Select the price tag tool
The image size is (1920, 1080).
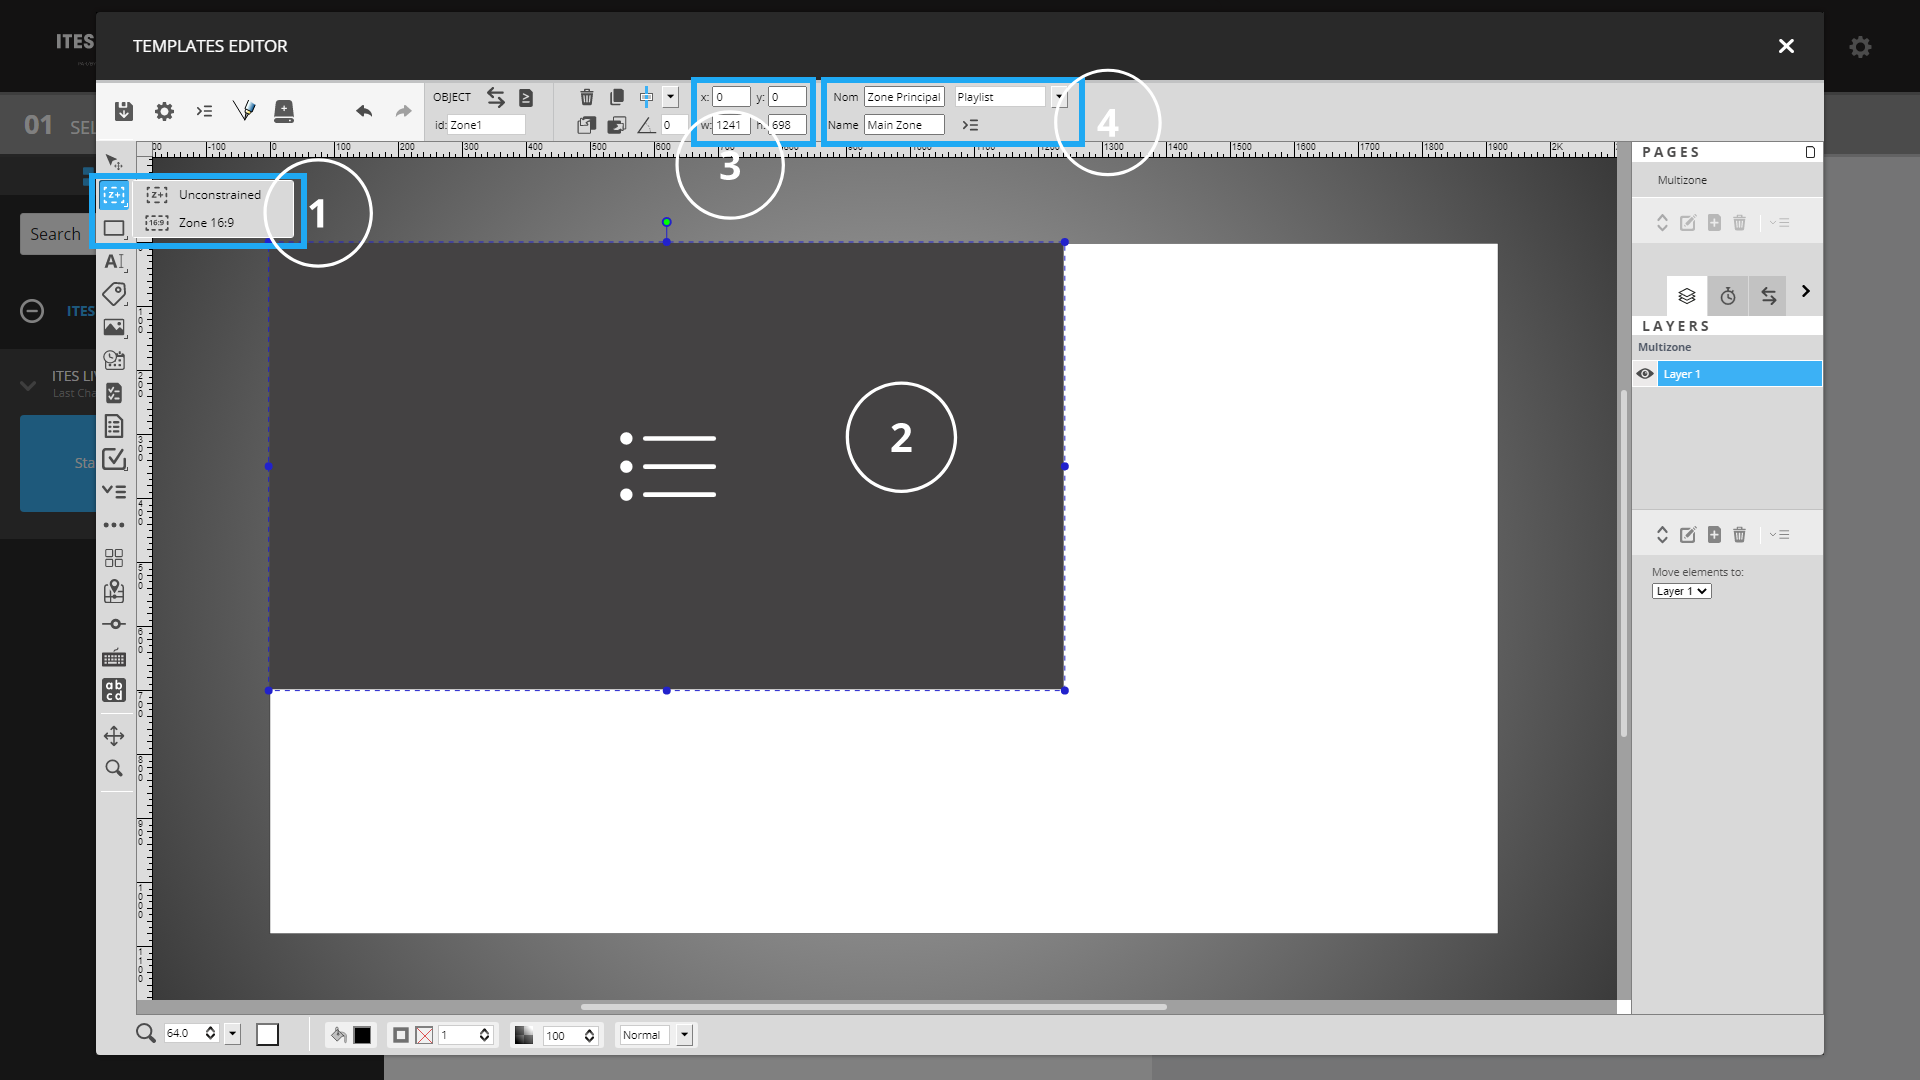pyautogui.click(x=114, y=294)
